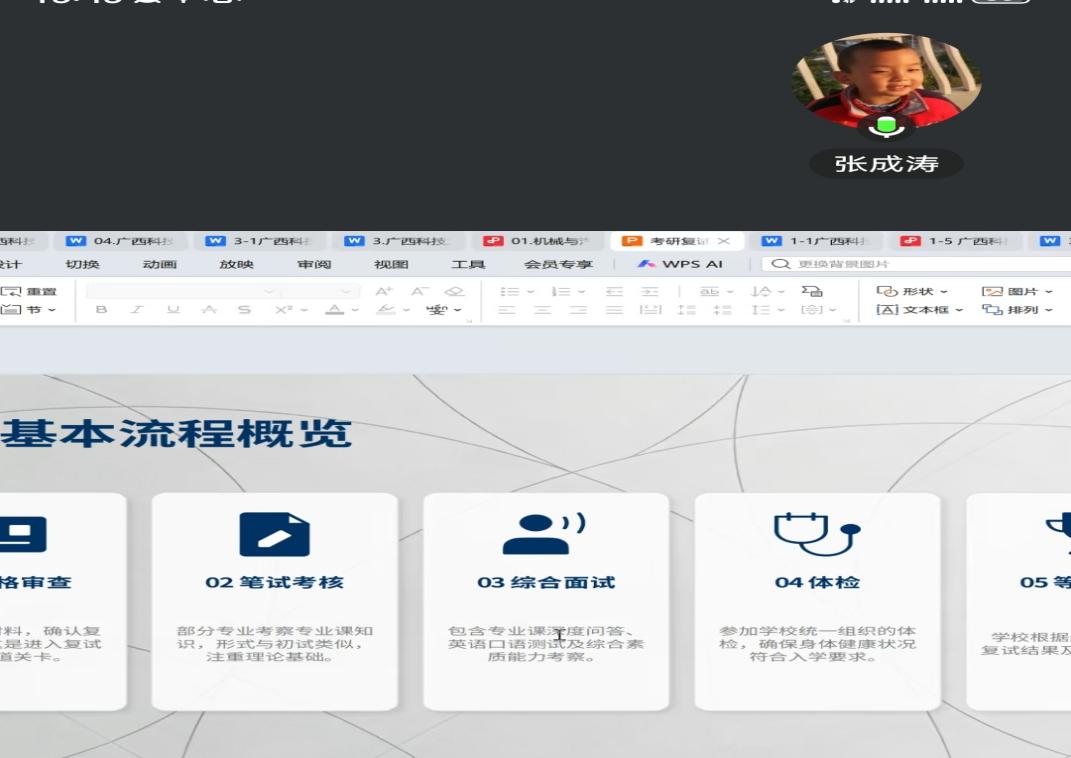The height and width of the screenshot is (758, 1071).
Task: Toggle italic text formatting
Action: (x=137, y=310)
